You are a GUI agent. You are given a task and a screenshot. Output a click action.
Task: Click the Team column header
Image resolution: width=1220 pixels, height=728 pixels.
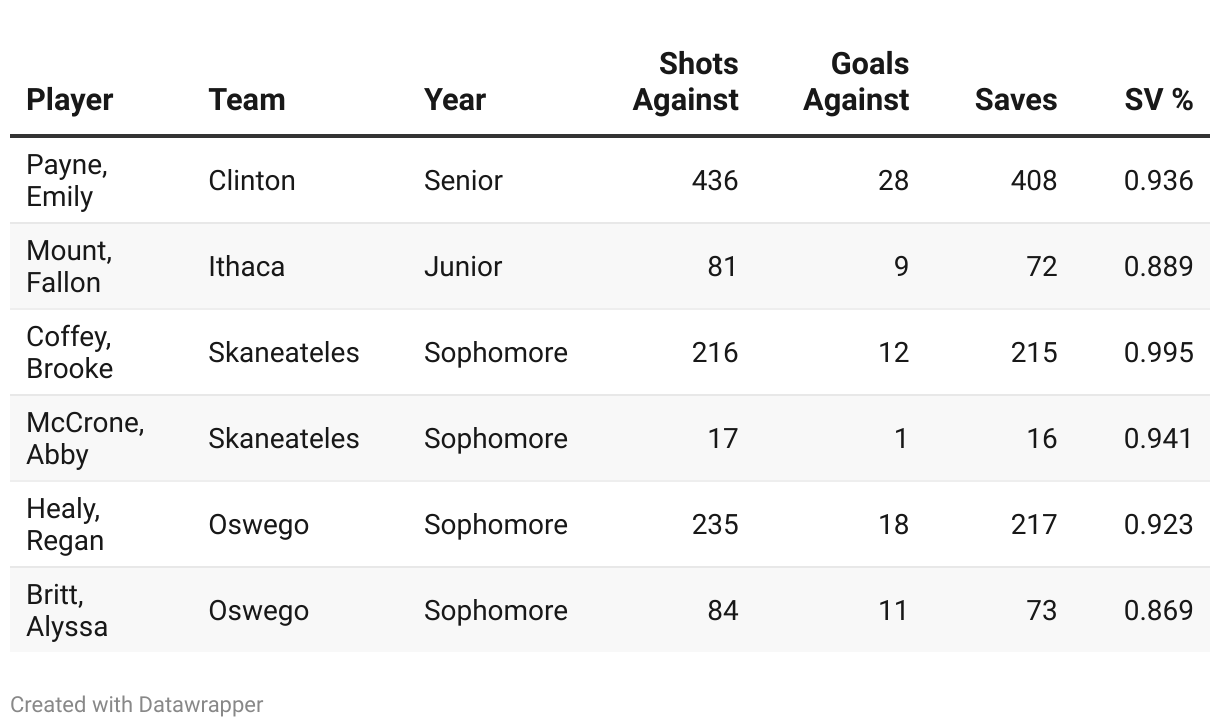(x=247, y=100)
